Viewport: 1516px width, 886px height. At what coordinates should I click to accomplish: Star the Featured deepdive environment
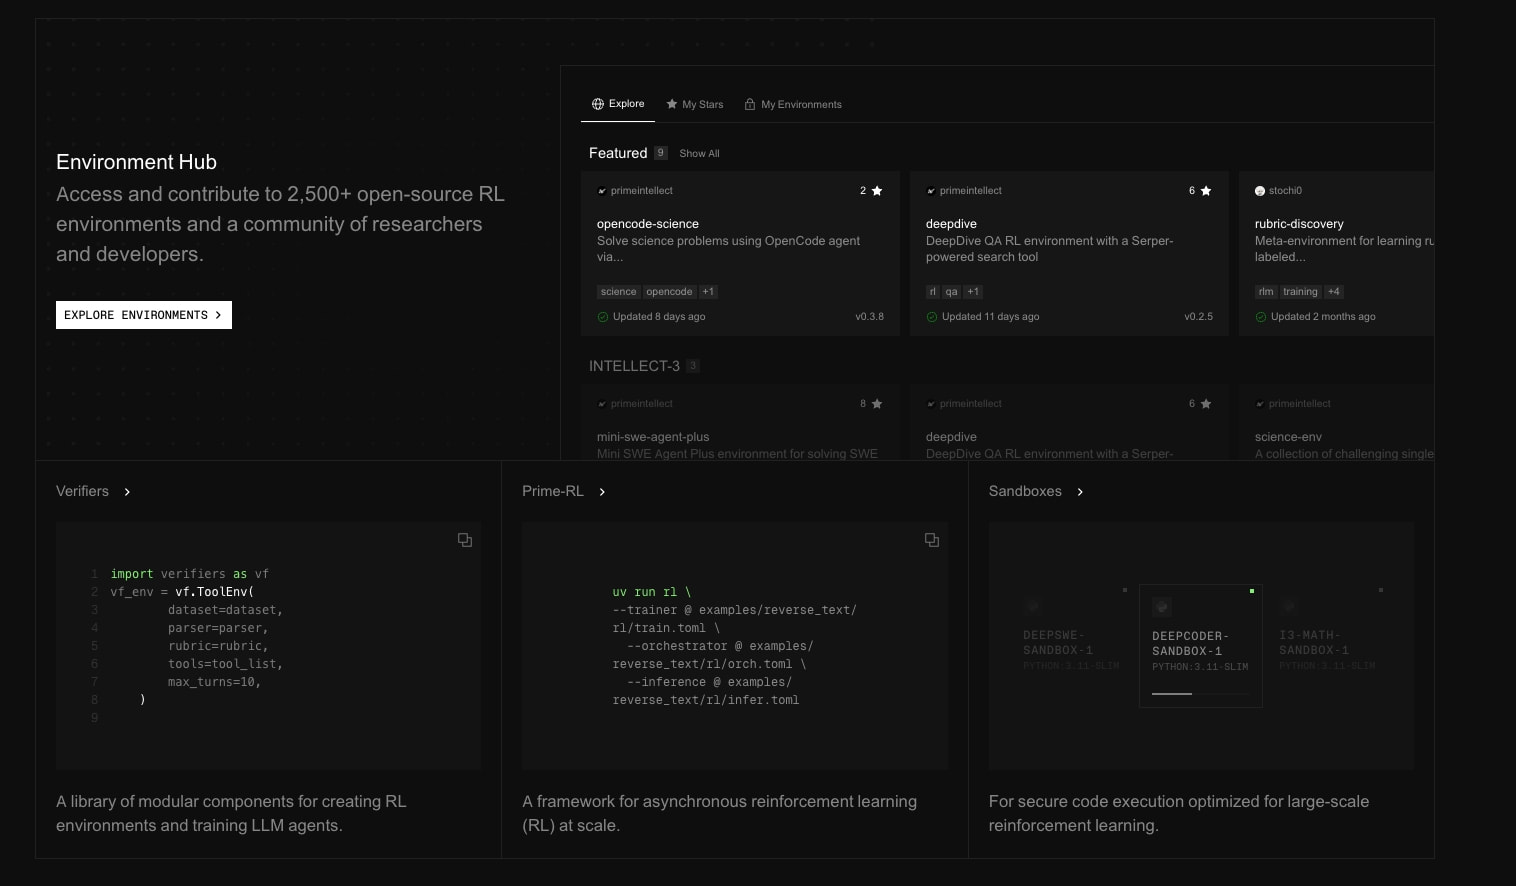pos(1206,191)
